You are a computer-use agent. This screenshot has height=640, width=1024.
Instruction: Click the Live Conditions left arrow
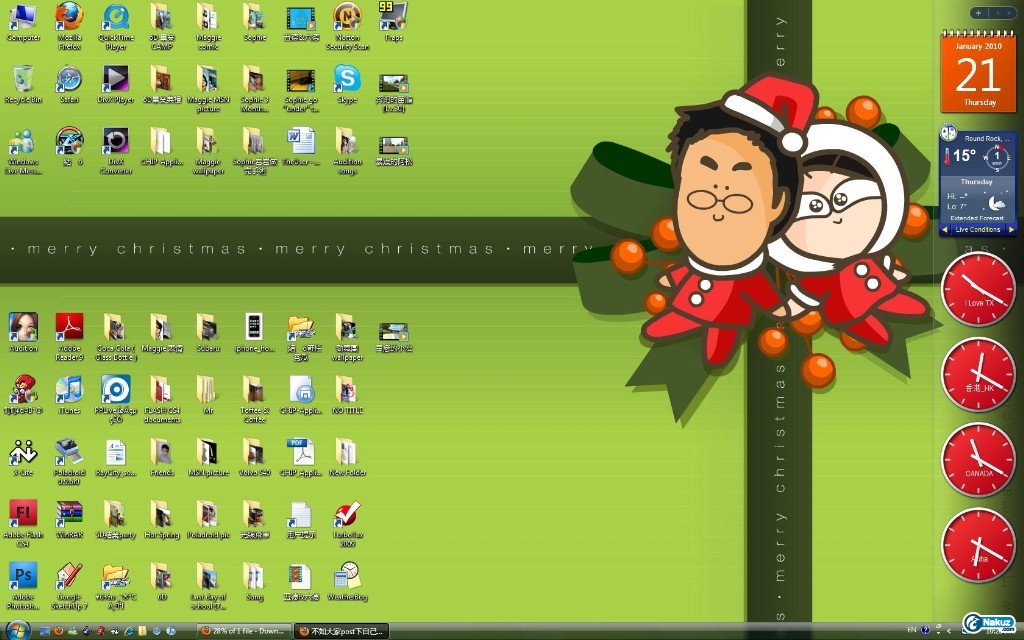pyautogui.click(x=944, y=230)
